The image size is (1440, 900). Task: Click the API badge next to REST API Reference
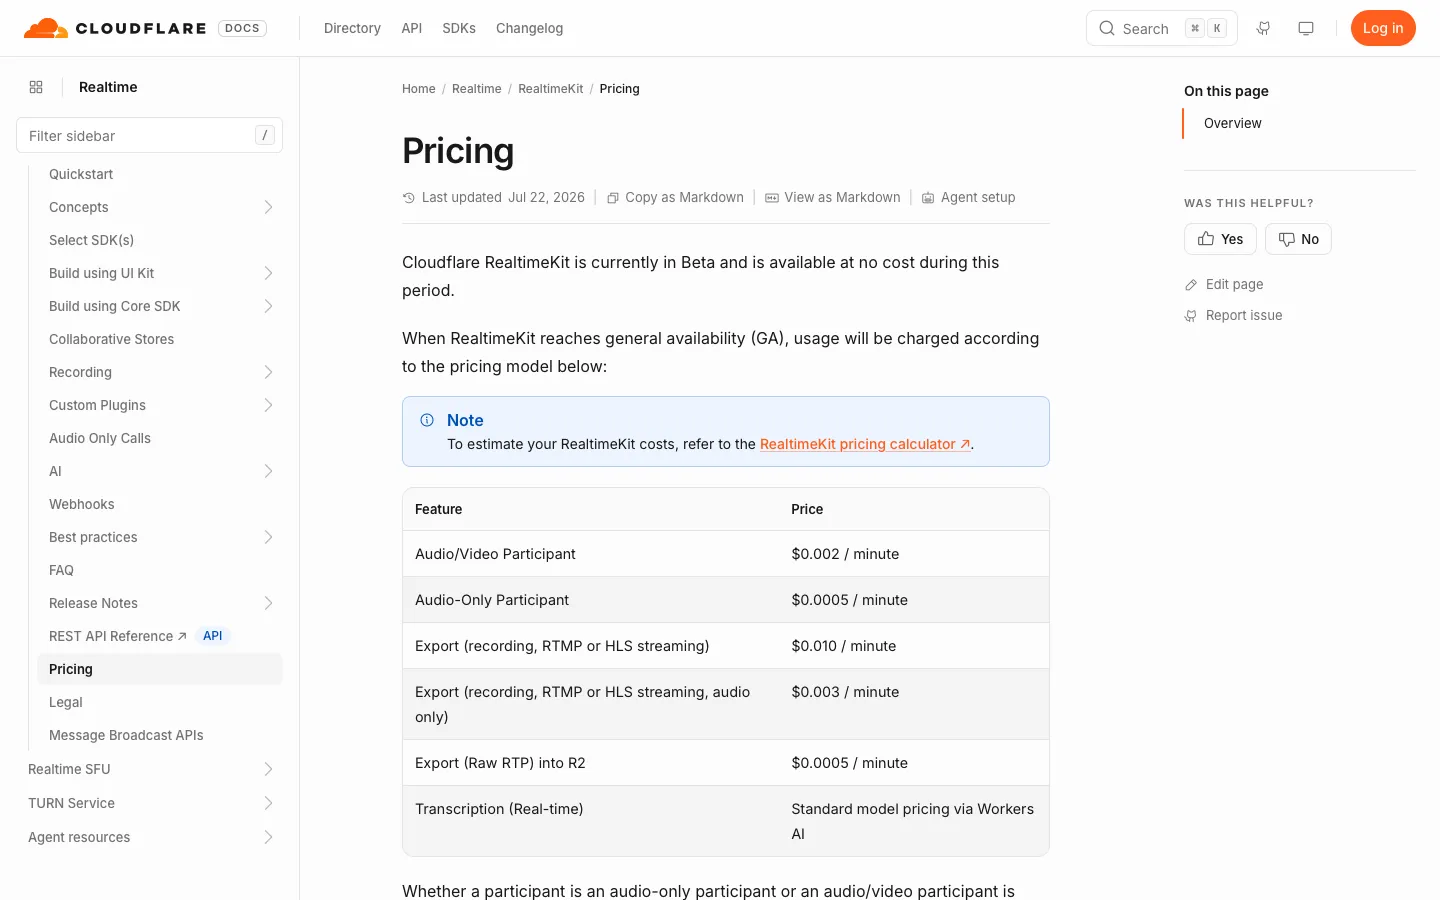pos(213,636)
